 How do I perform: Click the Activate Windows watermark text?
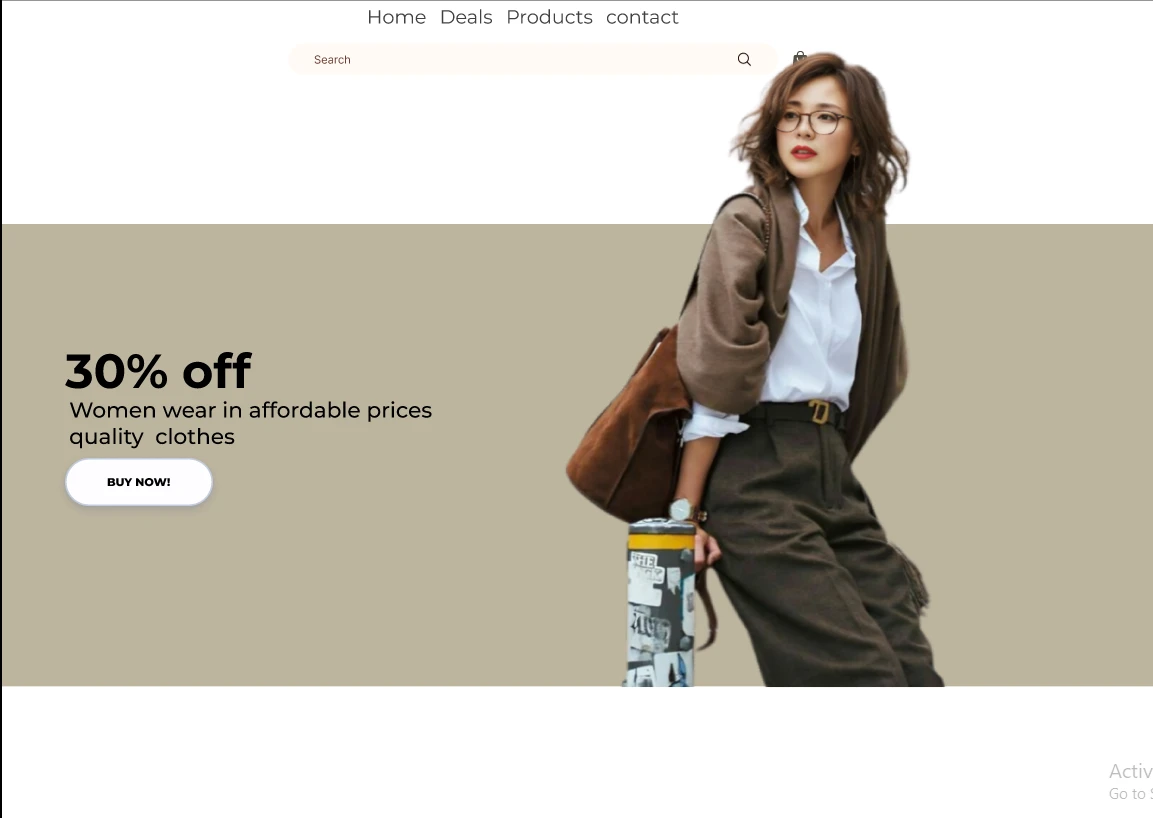pyautogui.click(x=1130, y=781)
